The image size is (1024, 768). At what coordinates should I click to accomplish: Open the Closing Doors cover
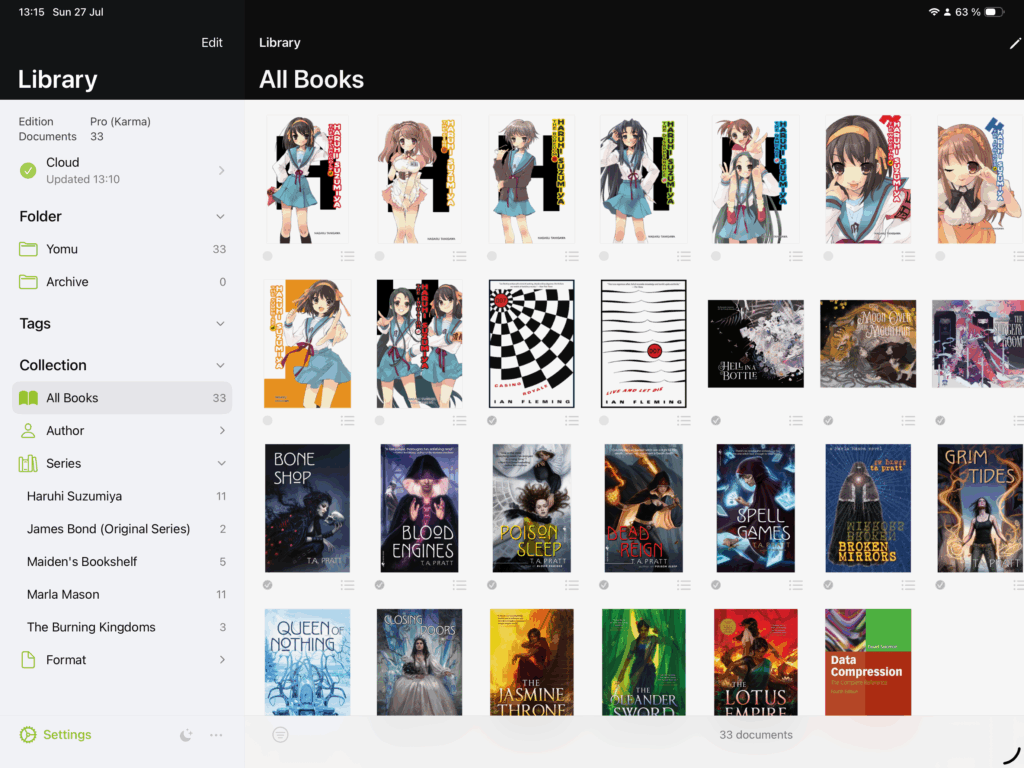click(x=419, y=662)
